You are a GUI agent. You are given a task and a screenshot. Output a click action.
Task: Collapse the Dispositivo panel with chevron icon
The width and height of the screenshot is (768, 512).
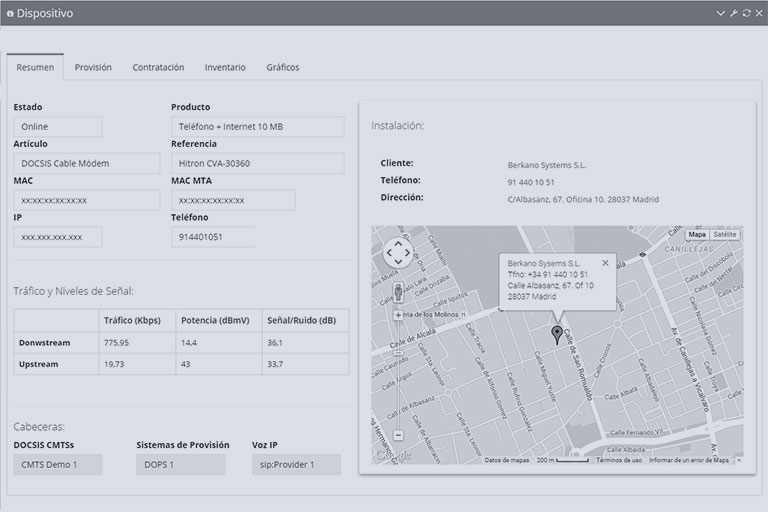pos(720,13)
